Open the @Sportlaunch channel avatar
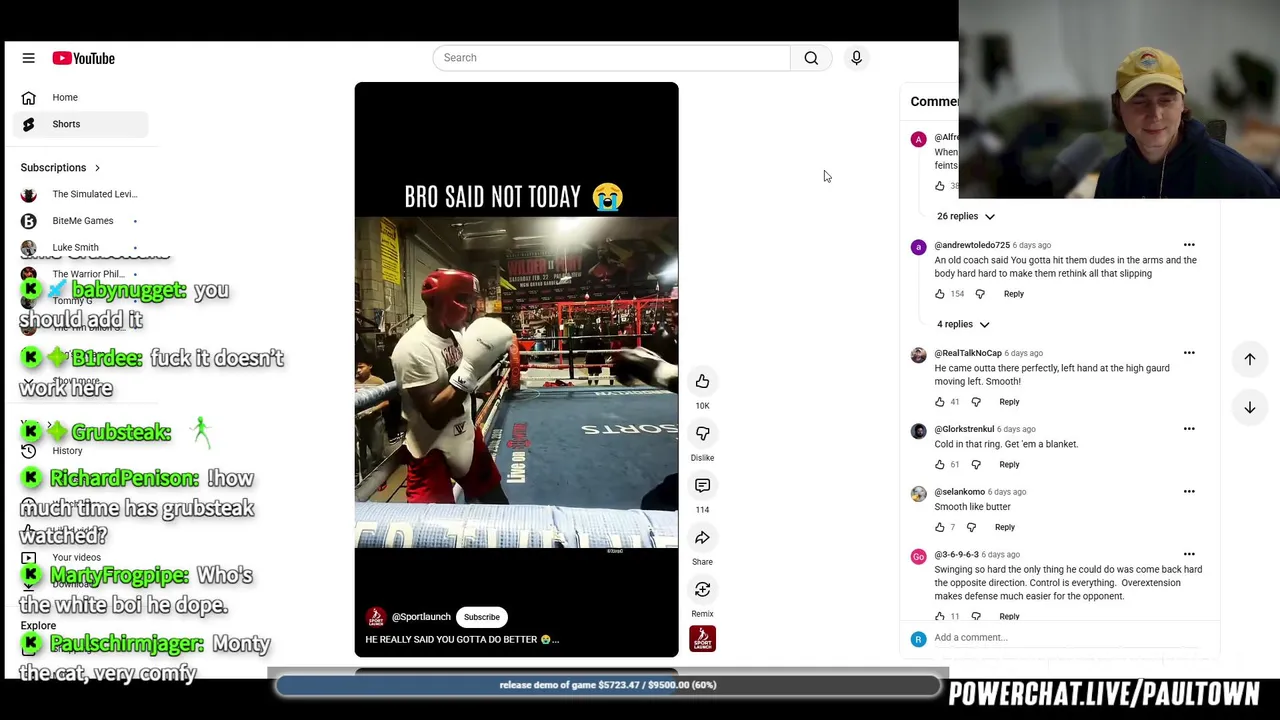Screen dimensions: 1280x720 (x=376, y=617)
